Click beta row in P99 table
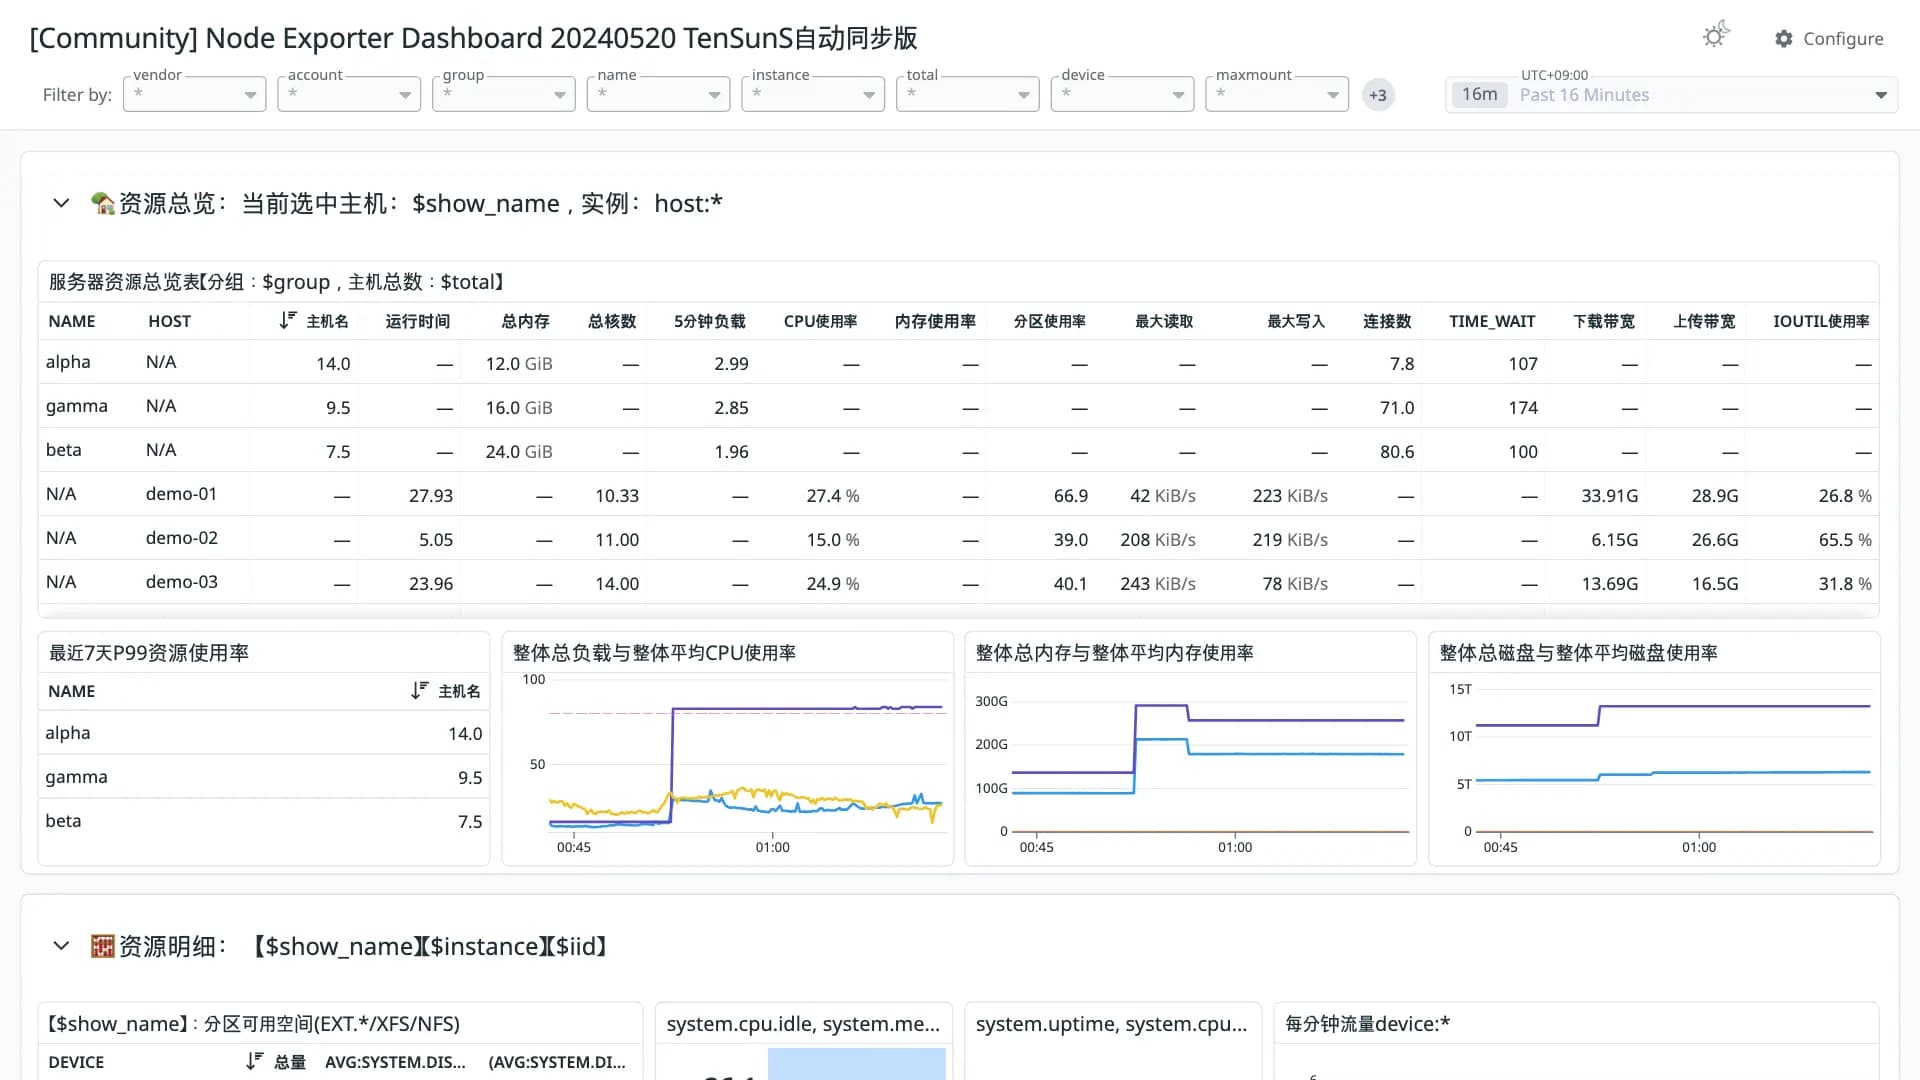1920x1080 pixels. click(x=264, y=821)
